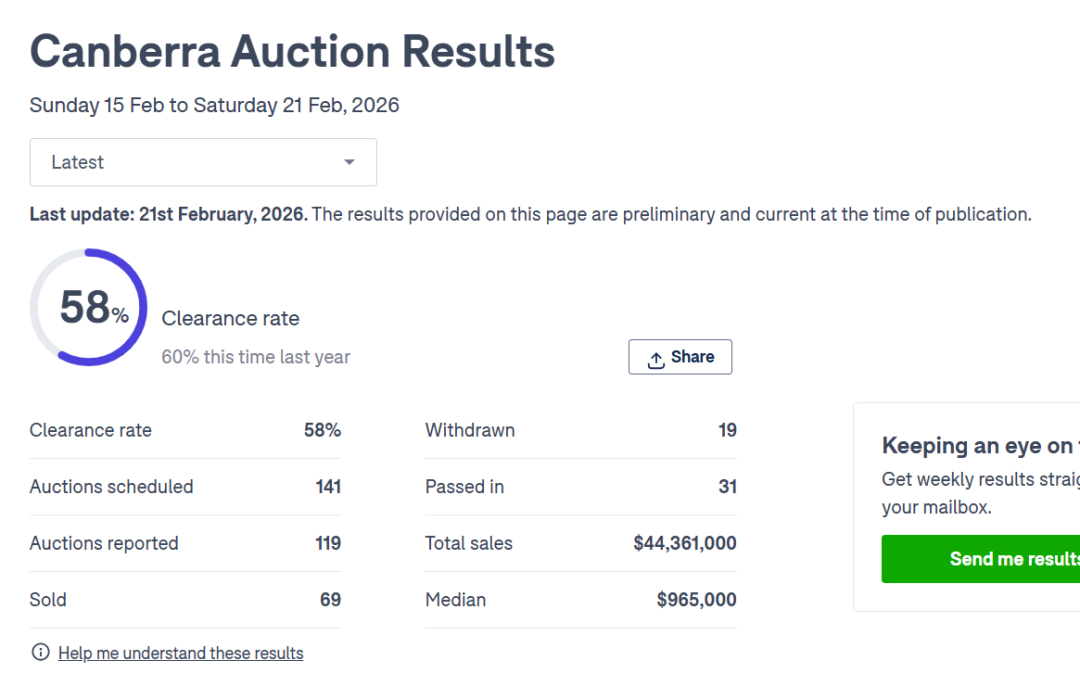Click the info circle icon beside help link
Viewport: 1080px width, 673px height.
point(41,653)
